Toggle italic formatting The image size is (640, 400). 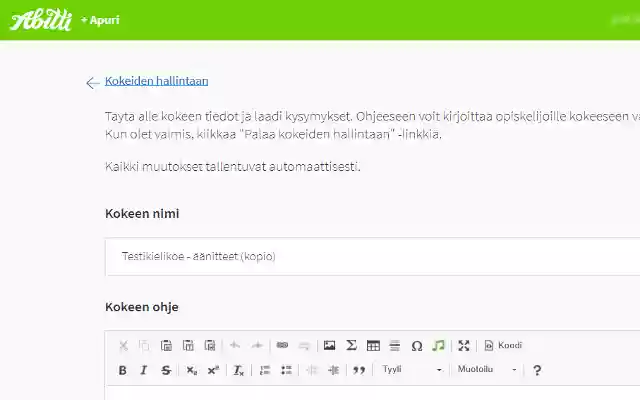pos(144,370)
